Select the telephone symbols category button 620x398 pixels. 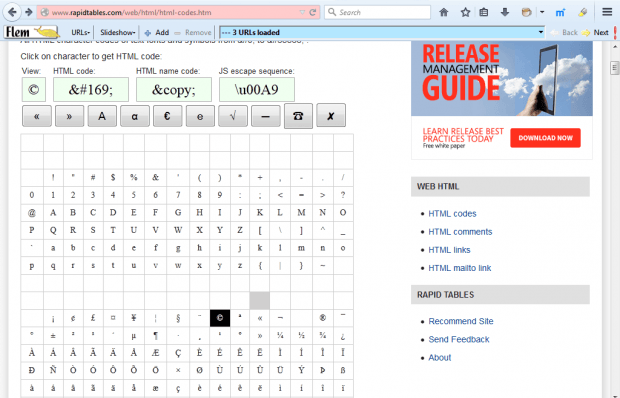pyautogui.click(x=298, y=116)
